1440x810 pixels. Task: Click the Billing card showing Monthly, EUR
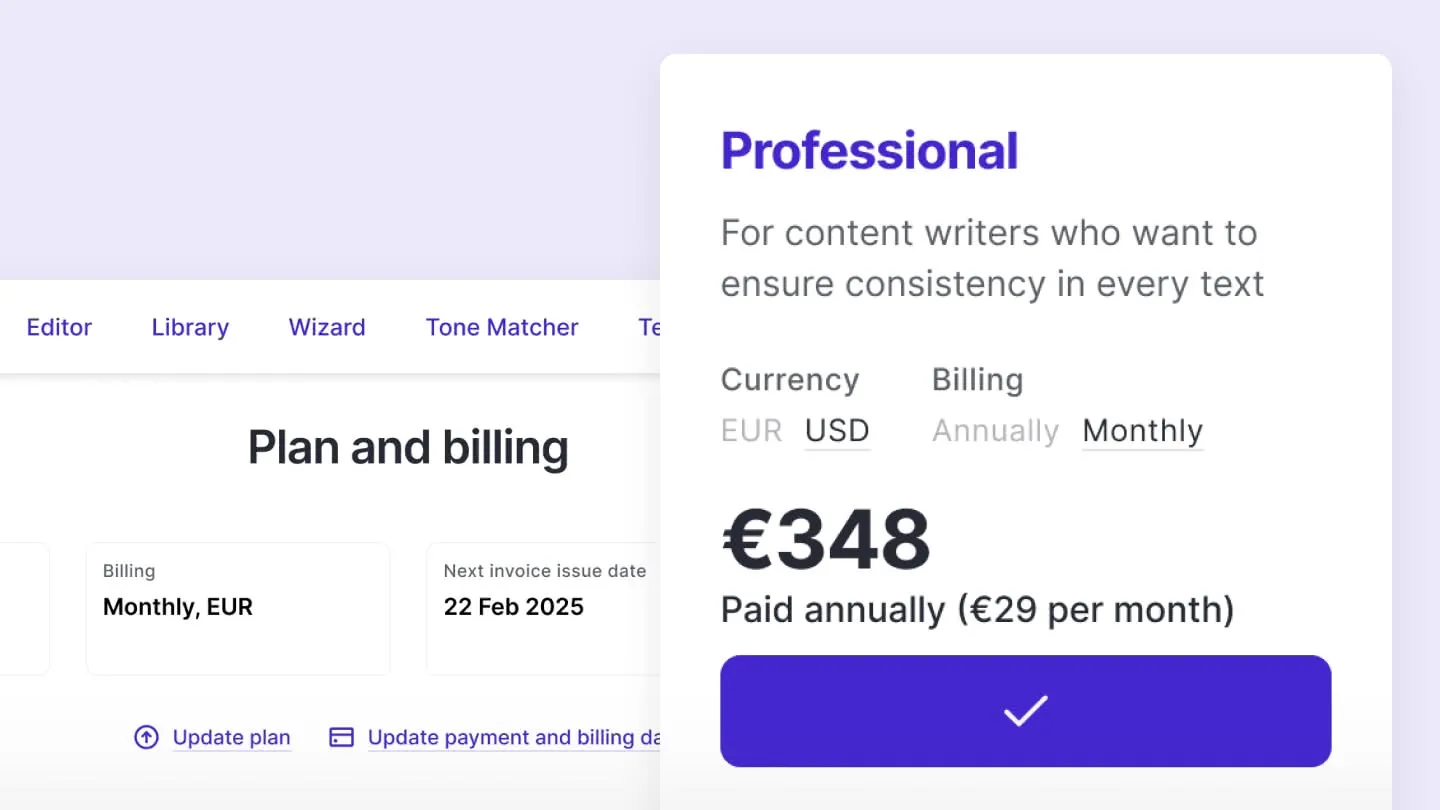238,608
